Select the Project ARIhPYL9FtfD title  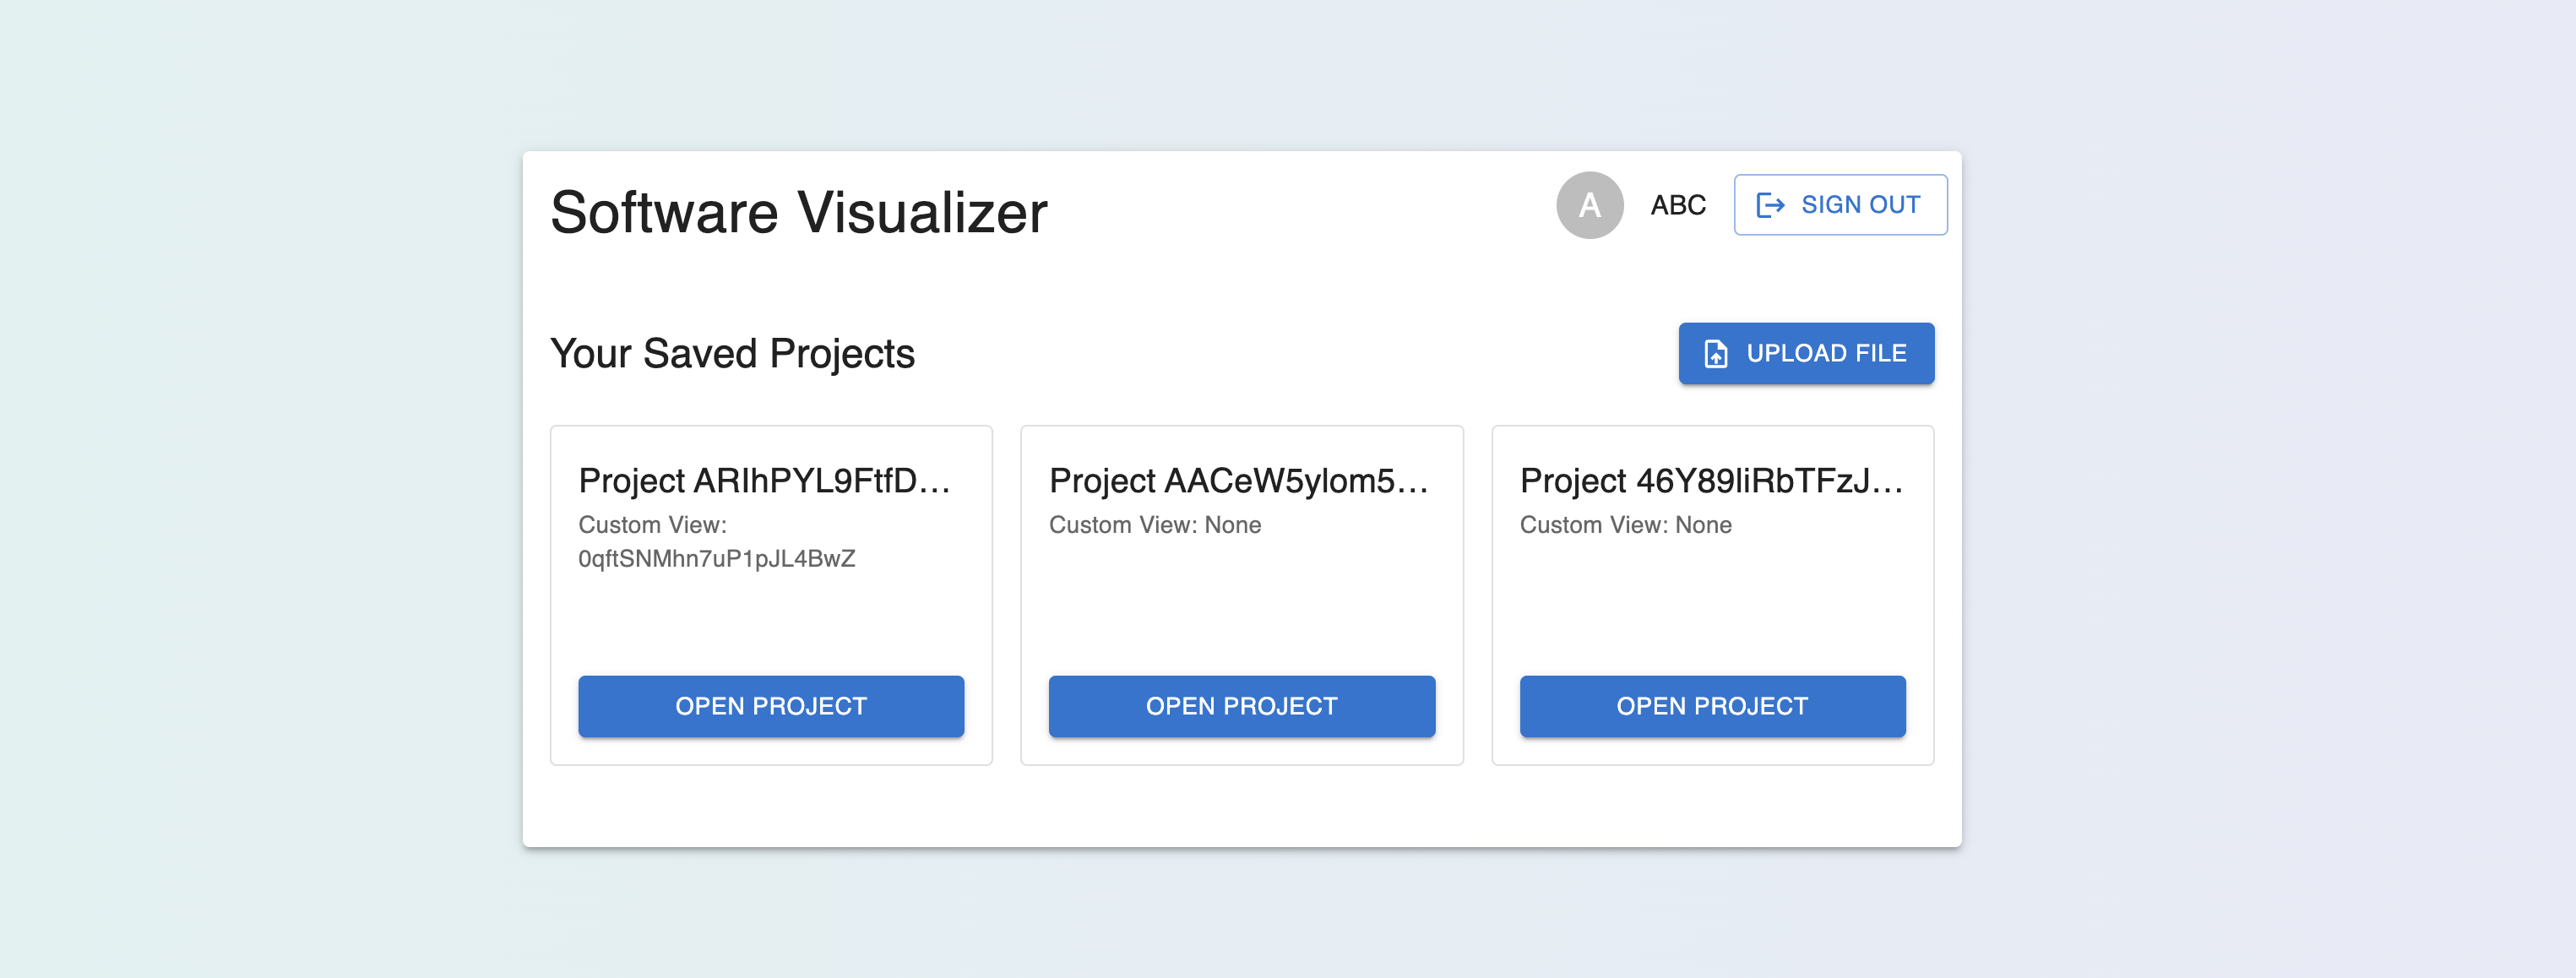pyautogui.click(x=764, y=481)
